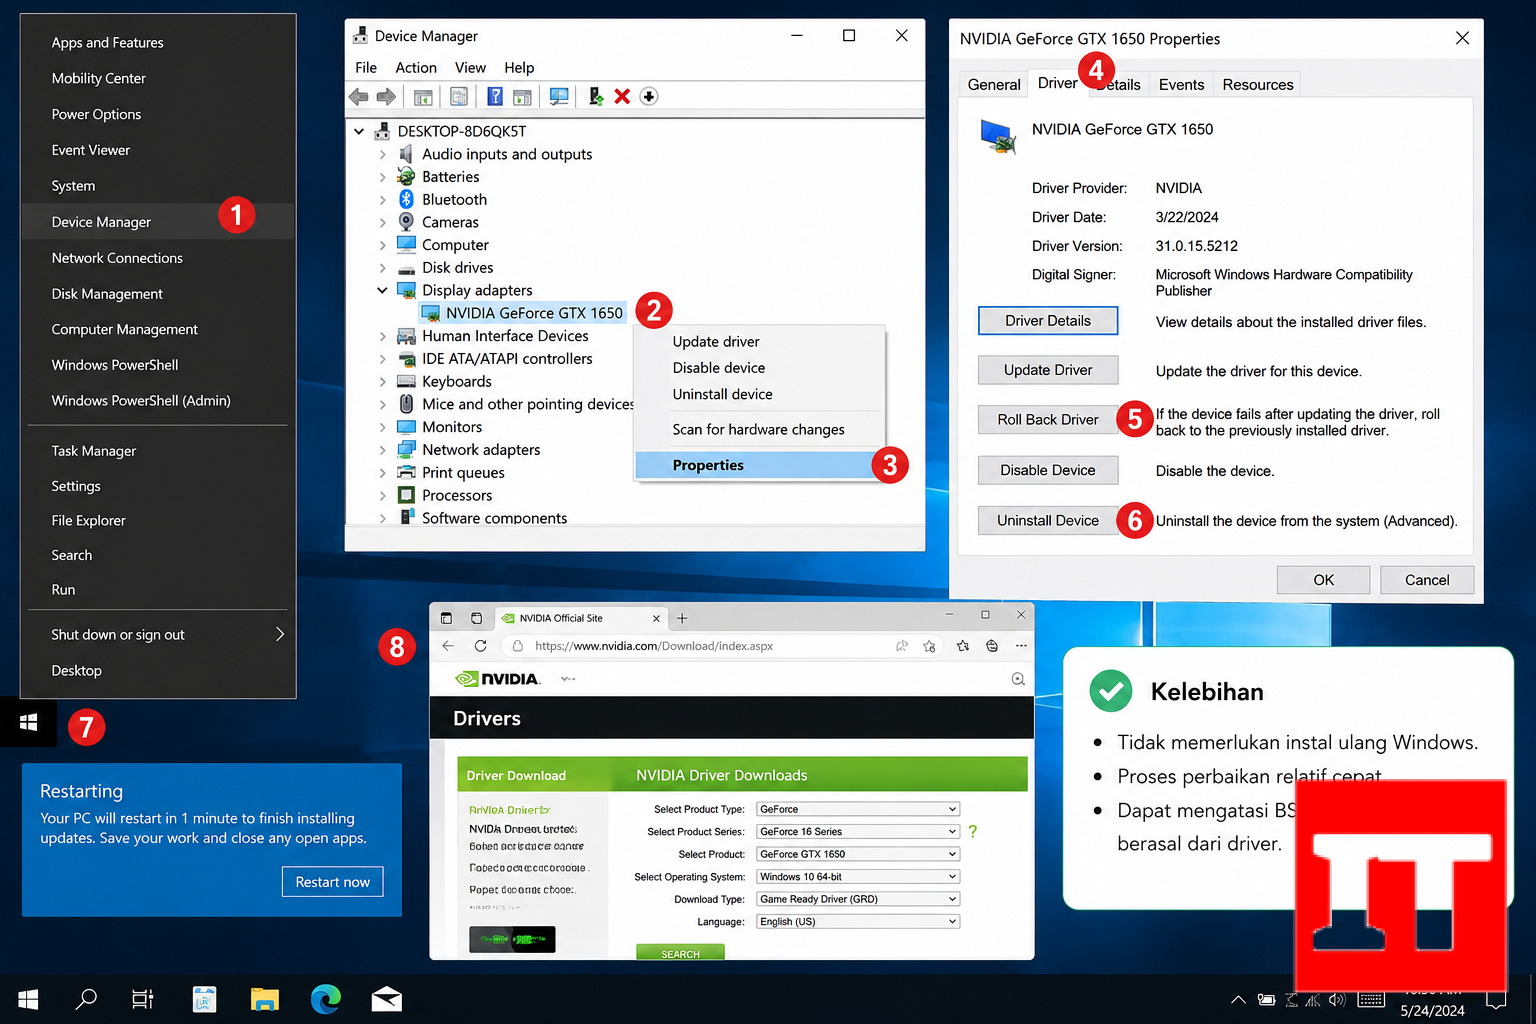Expand the Bluetooth device category
Viewport: 1536px width, 1024px height.
click(382, 200)
